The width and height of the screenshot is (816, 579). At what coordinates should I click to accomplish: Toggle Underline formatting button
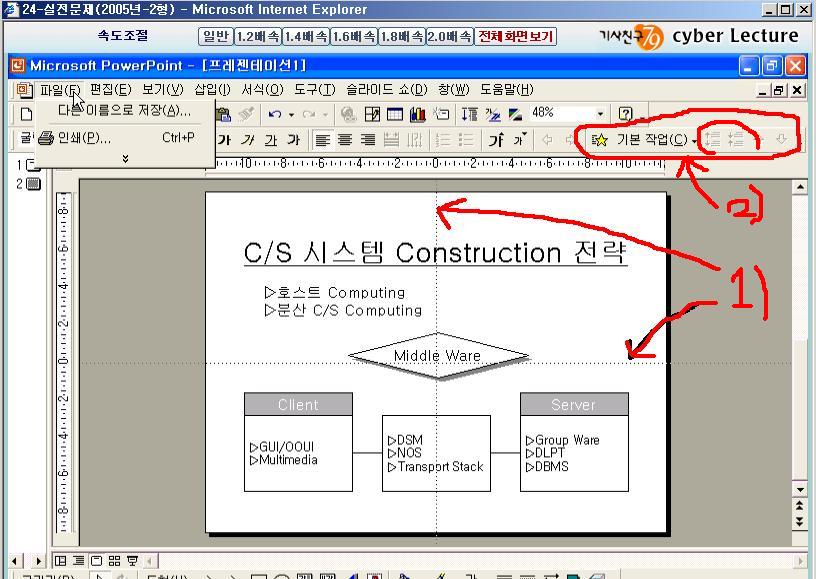[271, 140]
